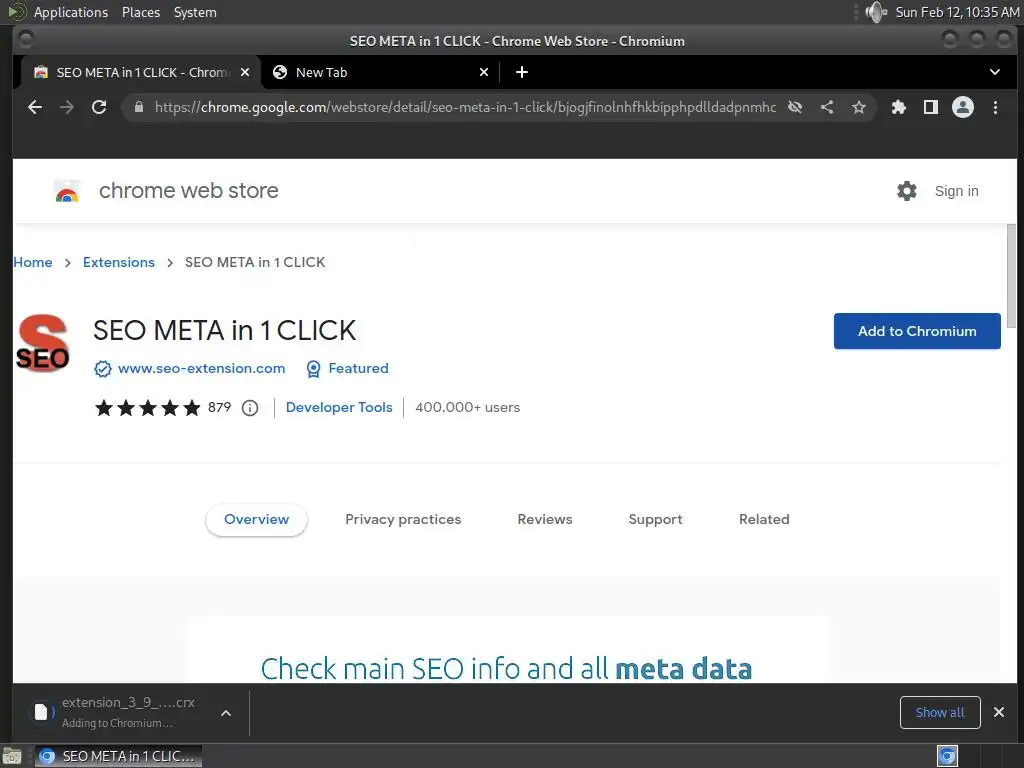Open the Applications menu
This screenshot has height=768, width=1024.
pos(71,12)
